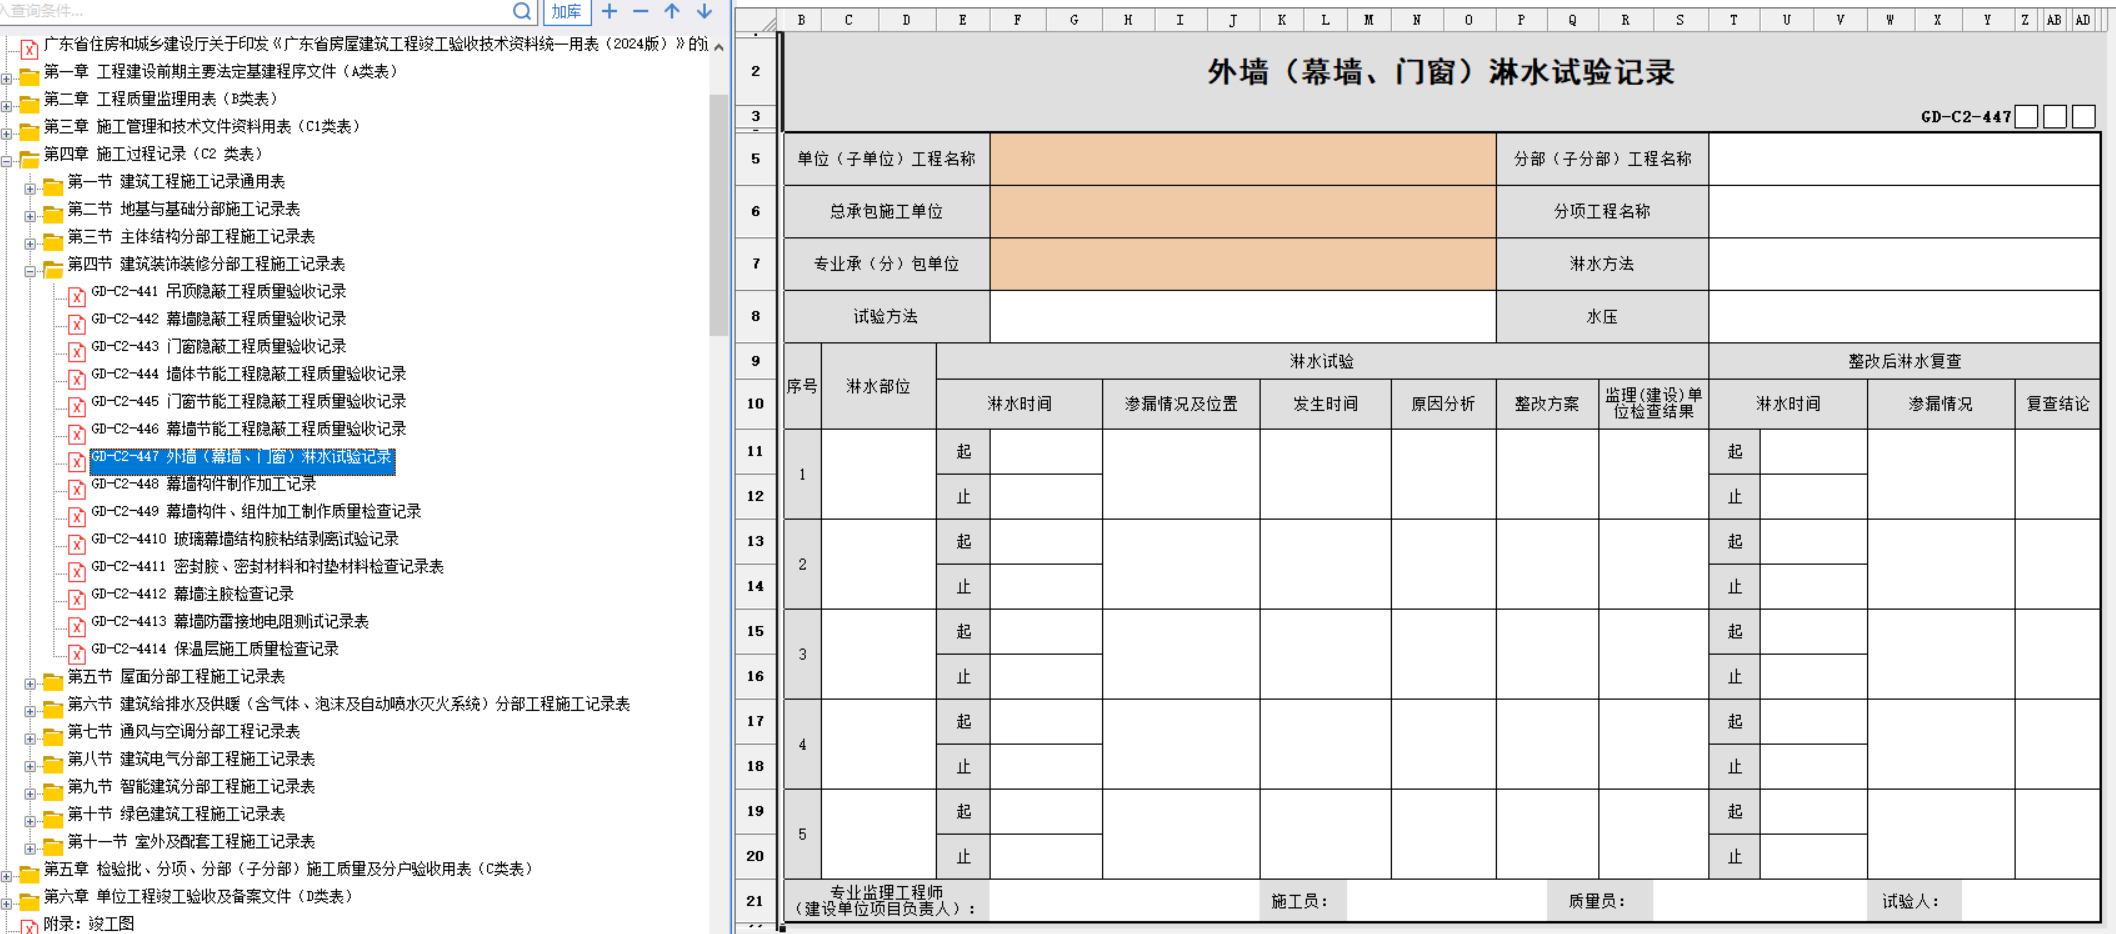Screen dimensions: 2116x934
Task: Open GD-C2-4410 玻璃幕墙结构胶 record
Action: coord(244,538)
